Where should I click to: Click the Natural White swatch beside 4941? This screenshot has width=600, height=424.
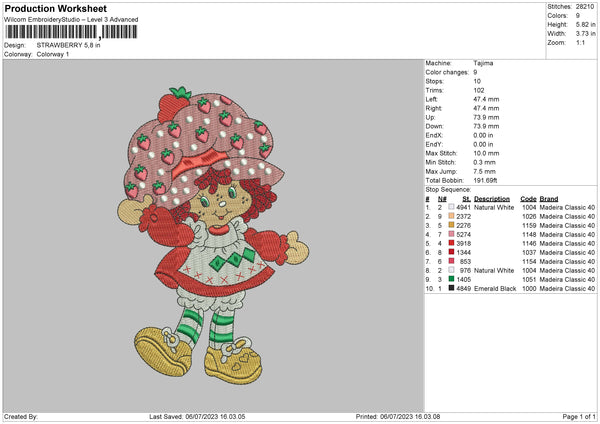[451, 207]
